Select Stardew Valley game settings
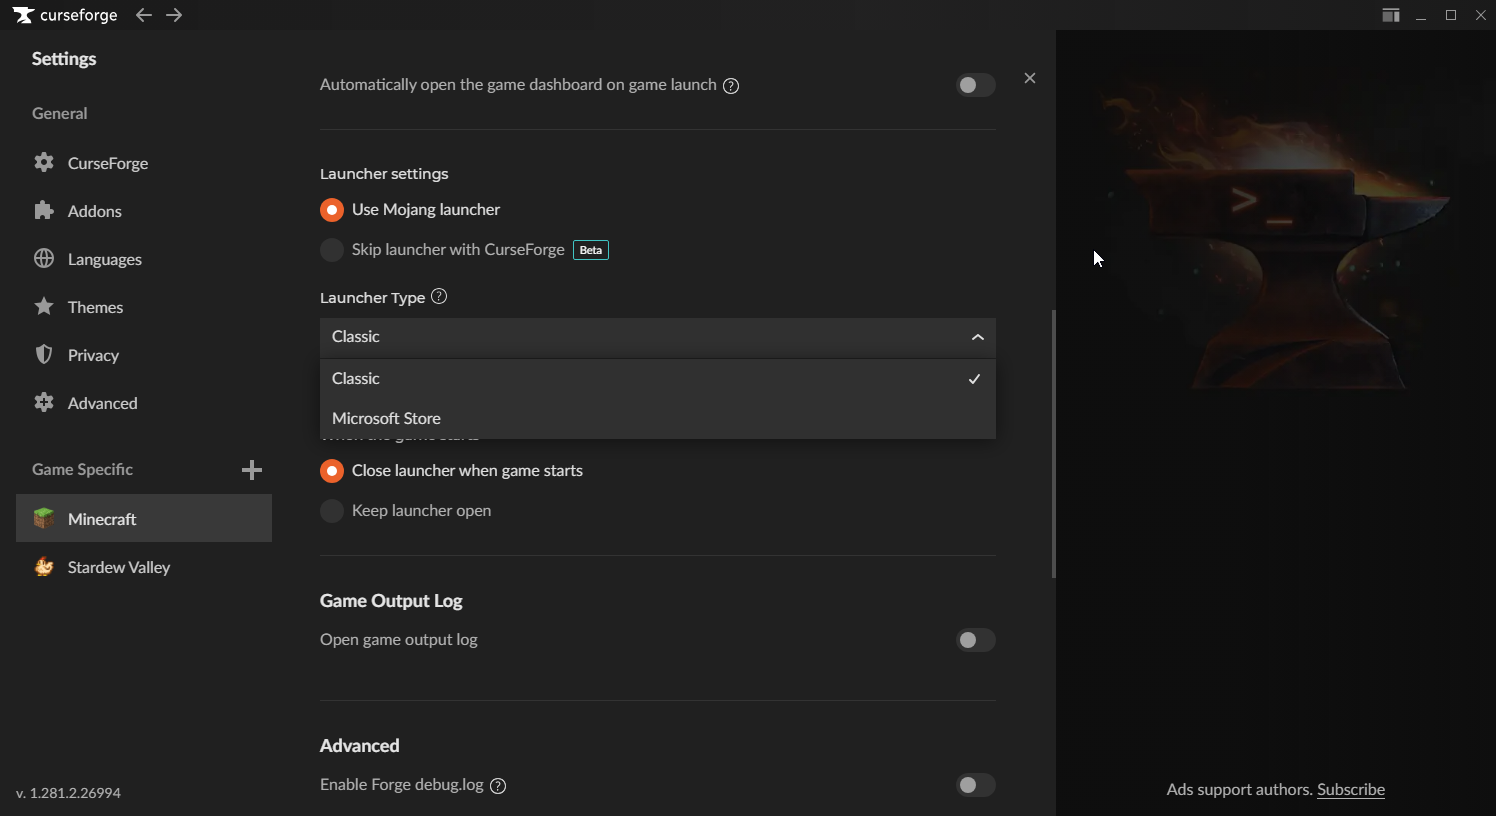This screenshot has width=1496, height=816. (144, 566)
